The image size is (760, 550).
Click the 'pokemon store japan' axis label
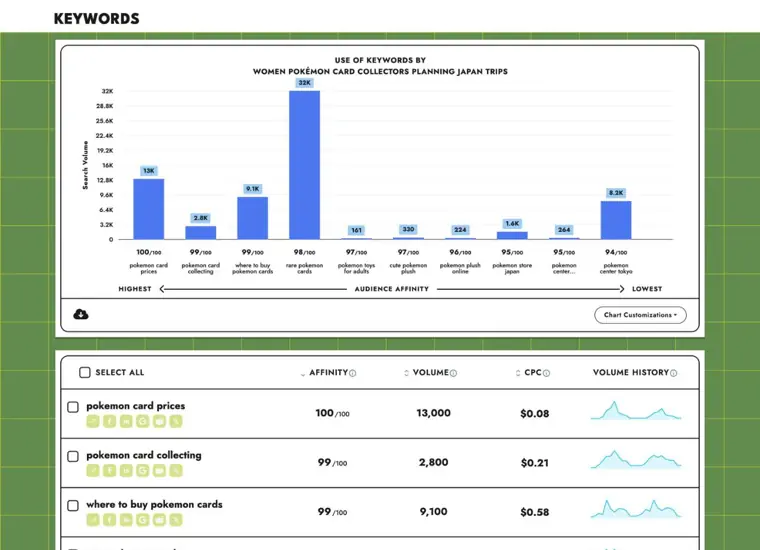coord(512,268)
